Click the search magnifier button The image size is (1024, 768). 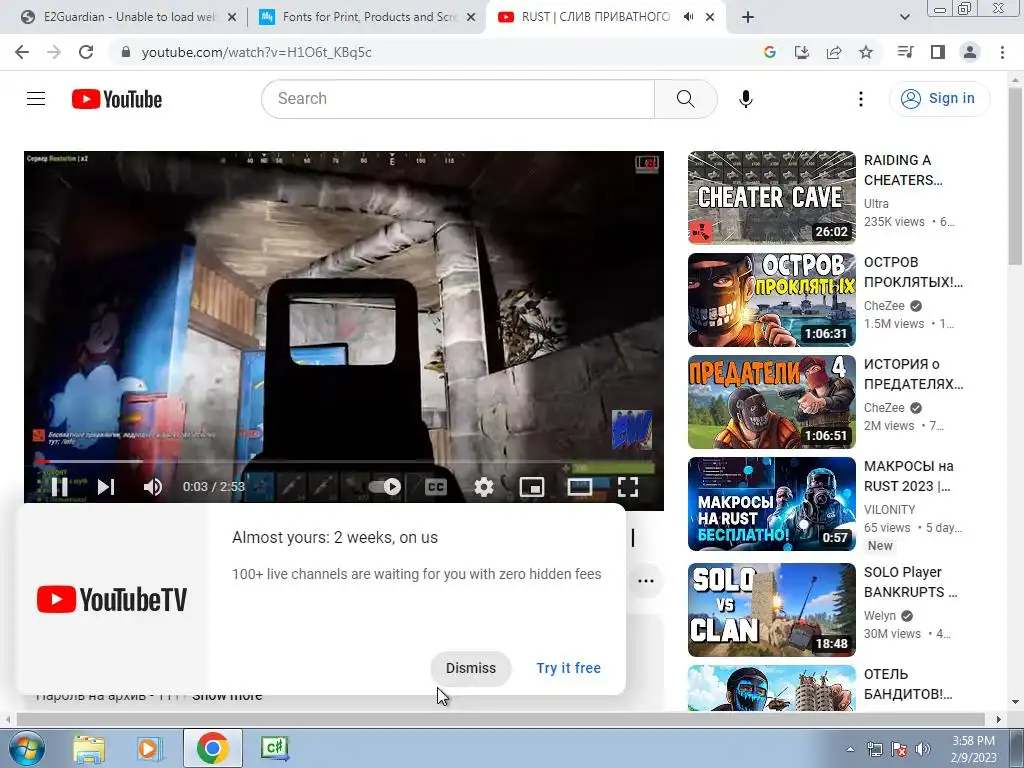coord(686,99)
